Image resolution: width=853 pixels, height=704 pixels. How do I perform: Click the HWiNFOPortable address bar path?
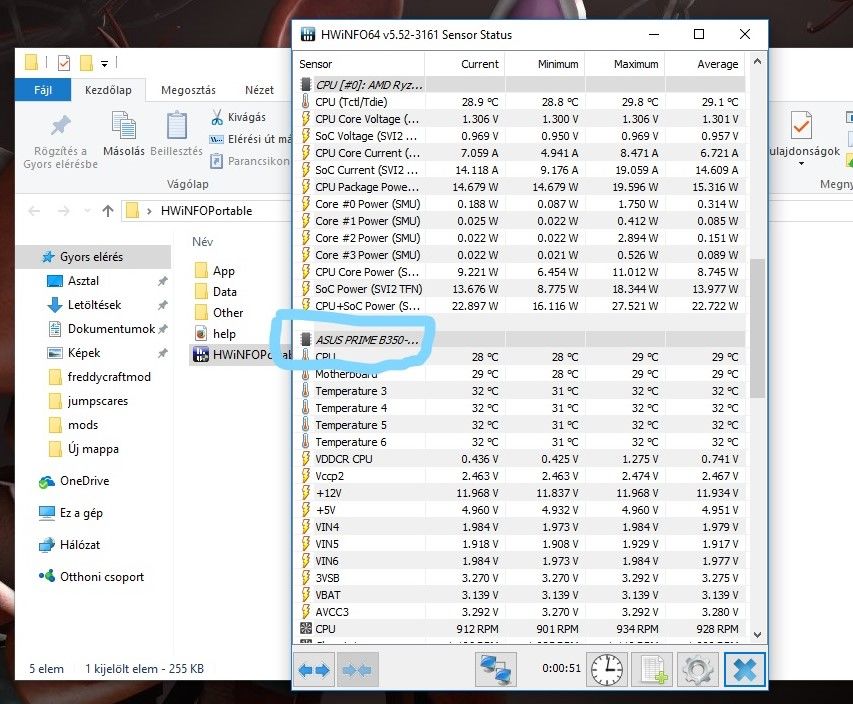[206, 211]
